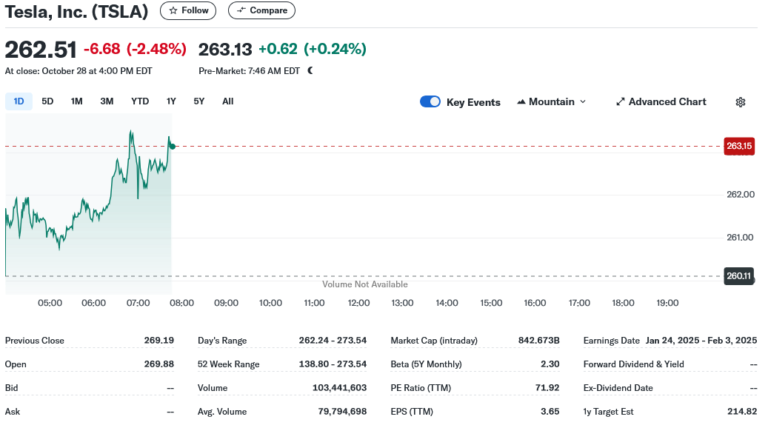
Task: Click the Beta (5Y Monthly) label
Action: 426,364
